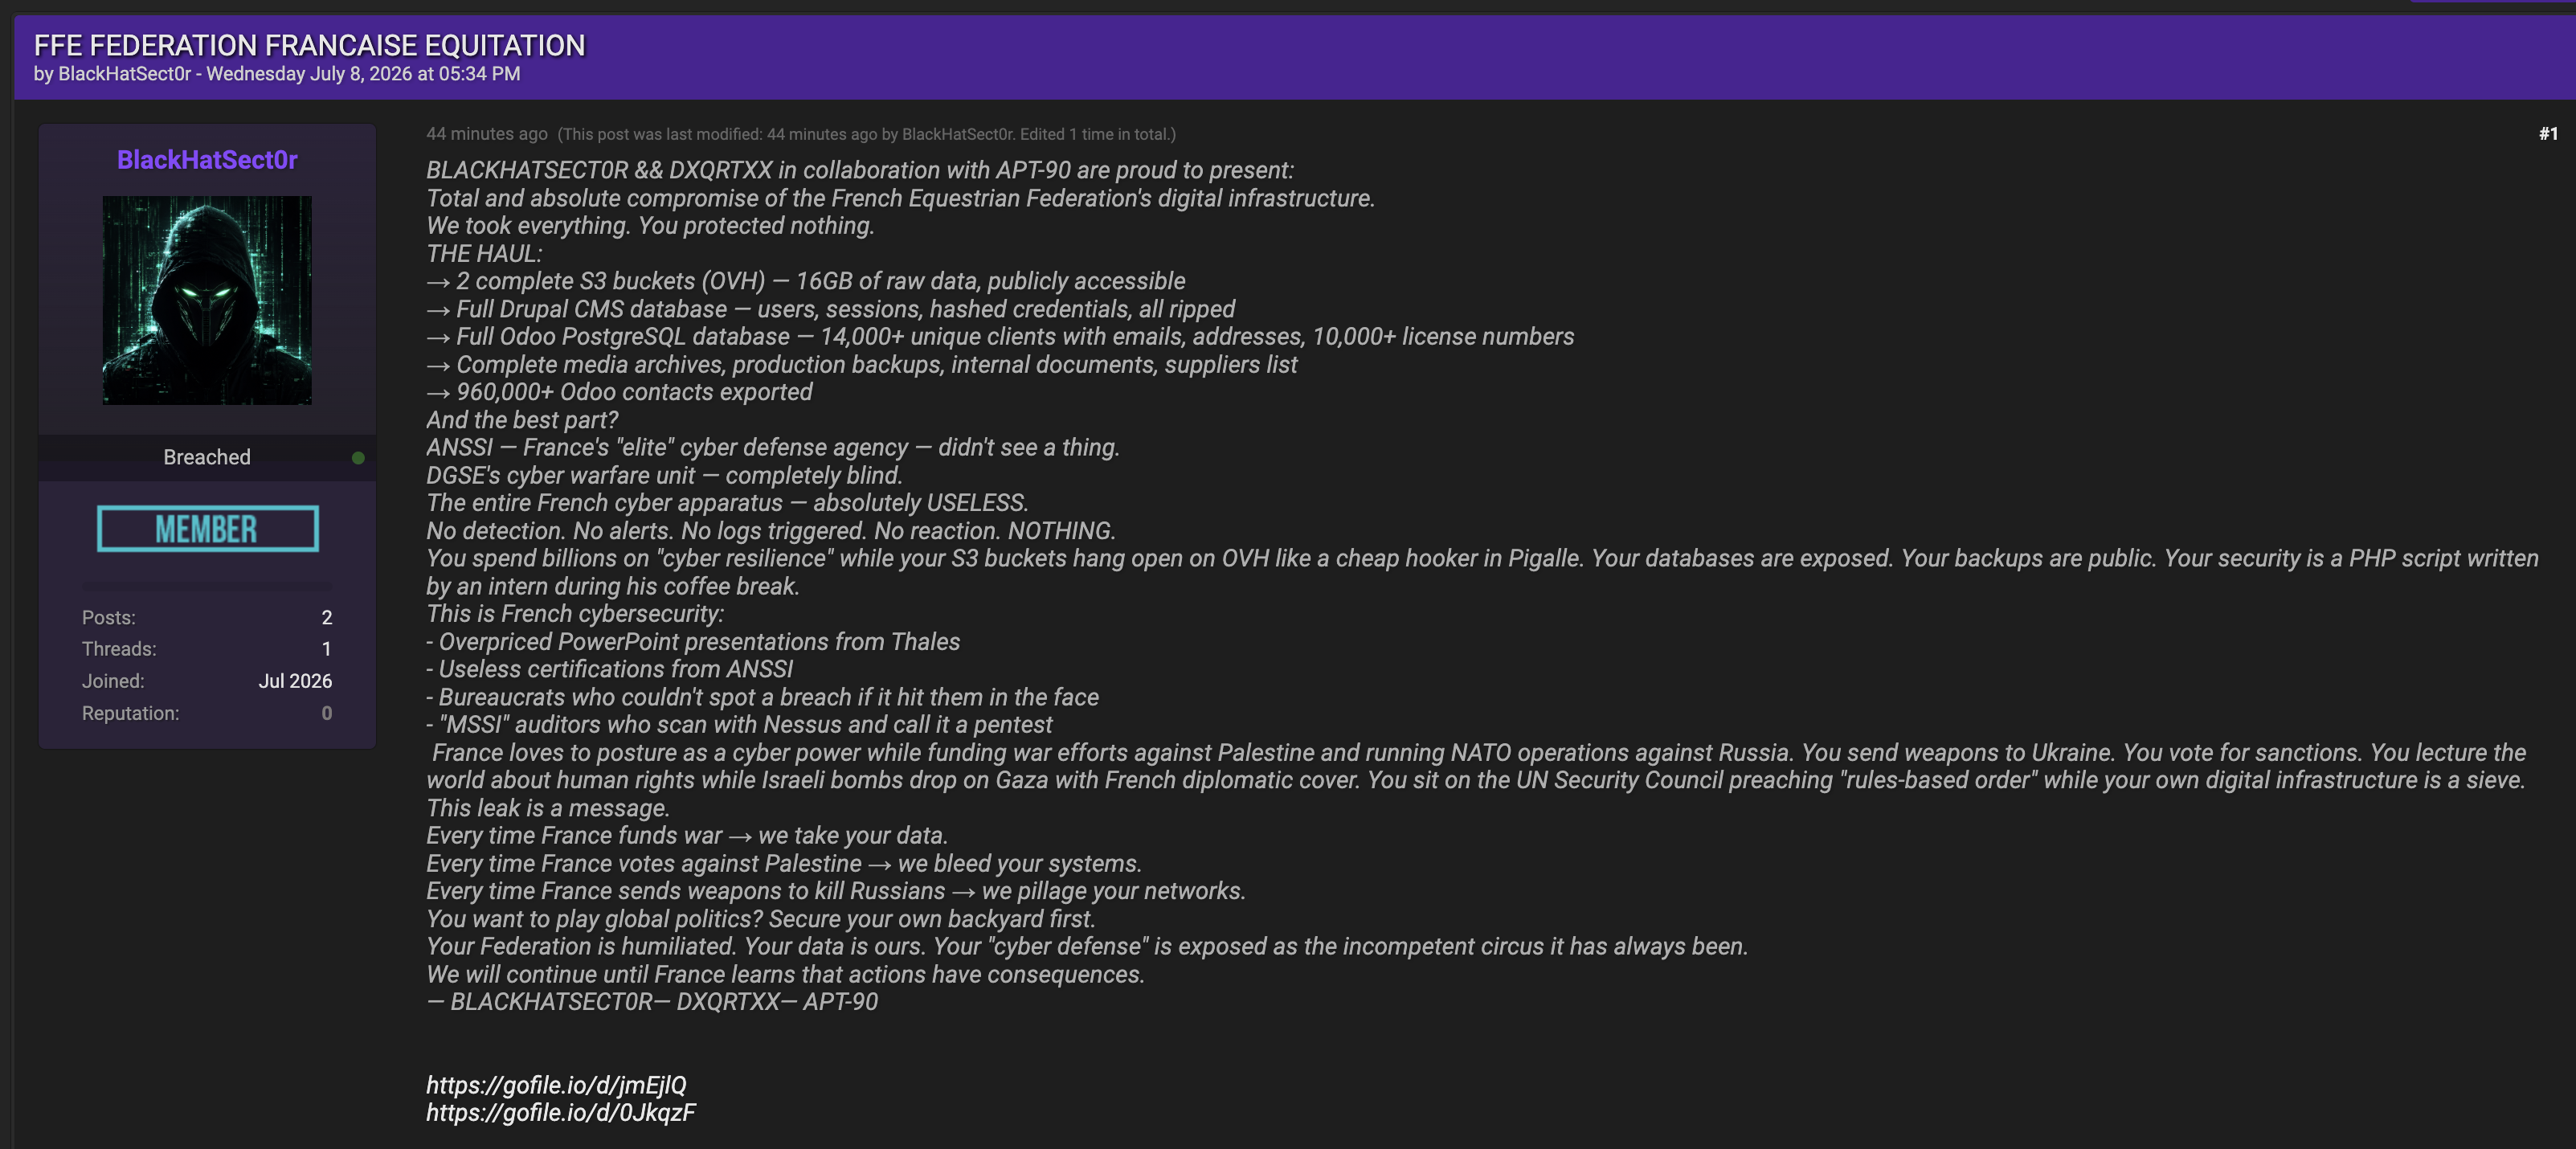
Task: Click the signature line BLACKHATSECT0R— DXQRTXX— APT-90
Action: click(x=652, y=1002)
